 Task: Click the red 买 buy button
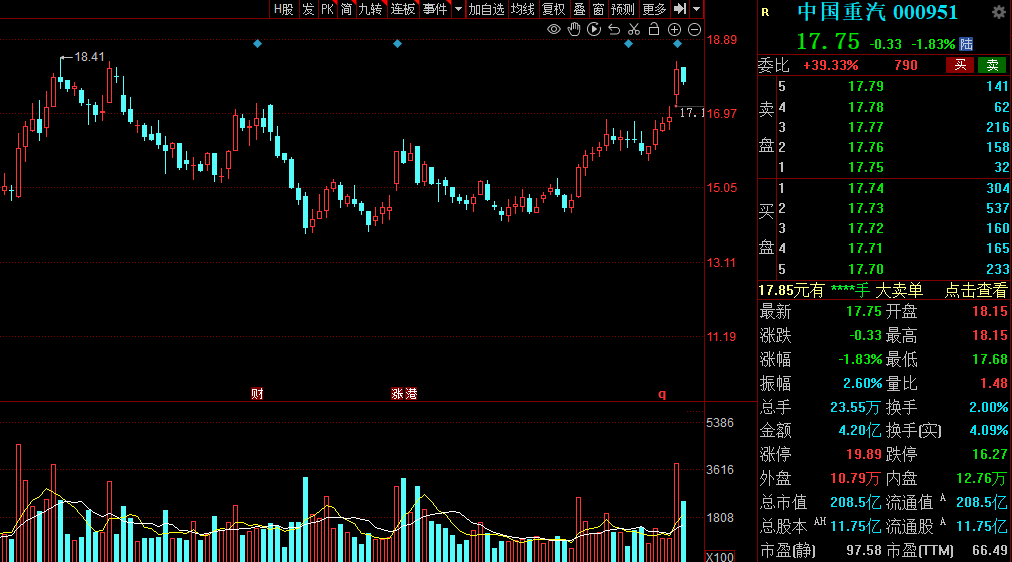click(960, 65)
